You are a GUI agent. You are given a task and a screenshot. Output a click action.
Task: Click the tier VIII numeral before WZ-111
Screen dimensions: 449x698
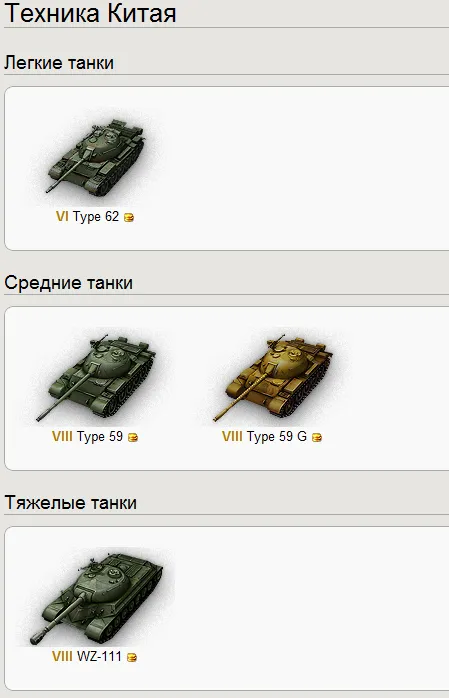[62, 656]
